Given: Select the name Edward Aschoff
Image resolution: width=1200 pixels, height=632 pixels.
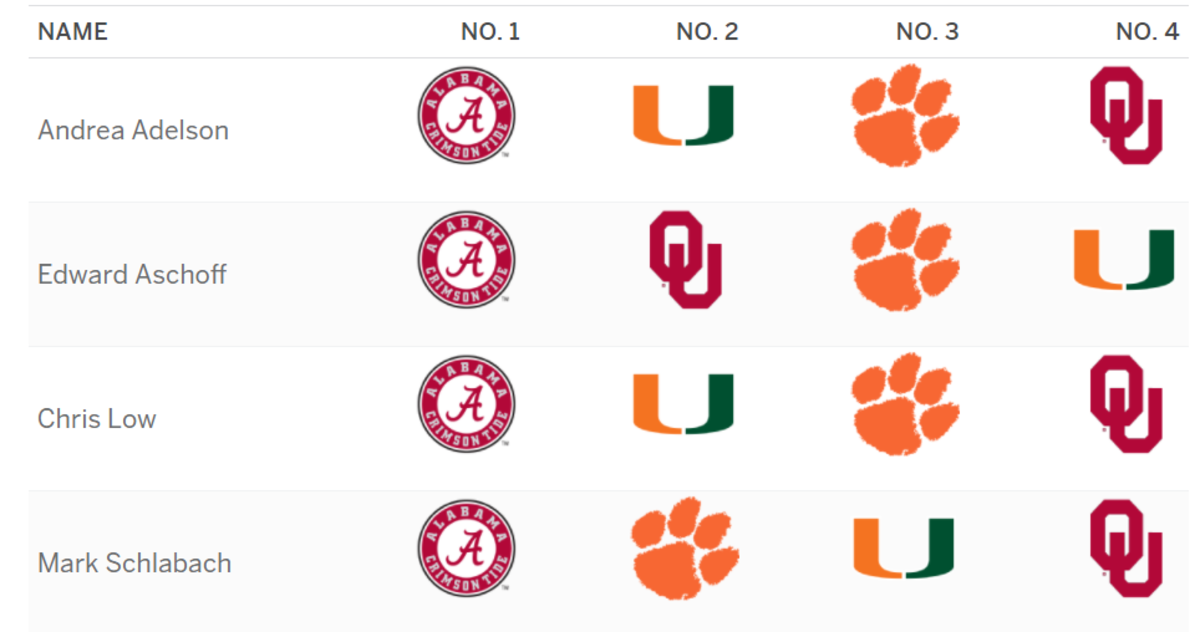Looking at the screenshot, I should [132, 274].
